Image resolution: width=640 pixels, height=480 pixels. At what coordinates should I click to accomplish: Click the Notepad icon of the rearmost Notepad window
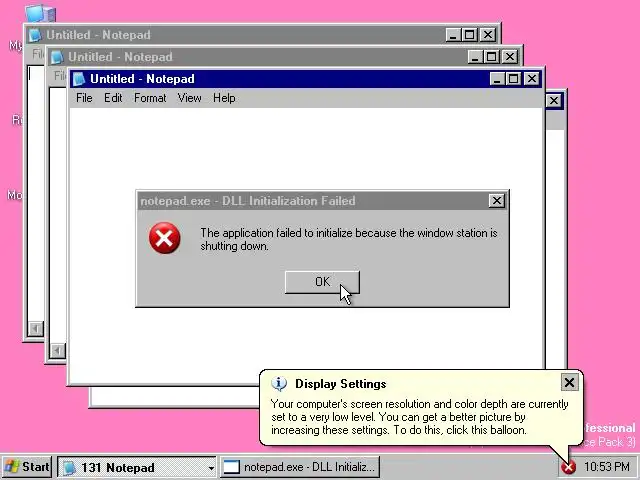(x=35, y=35)
